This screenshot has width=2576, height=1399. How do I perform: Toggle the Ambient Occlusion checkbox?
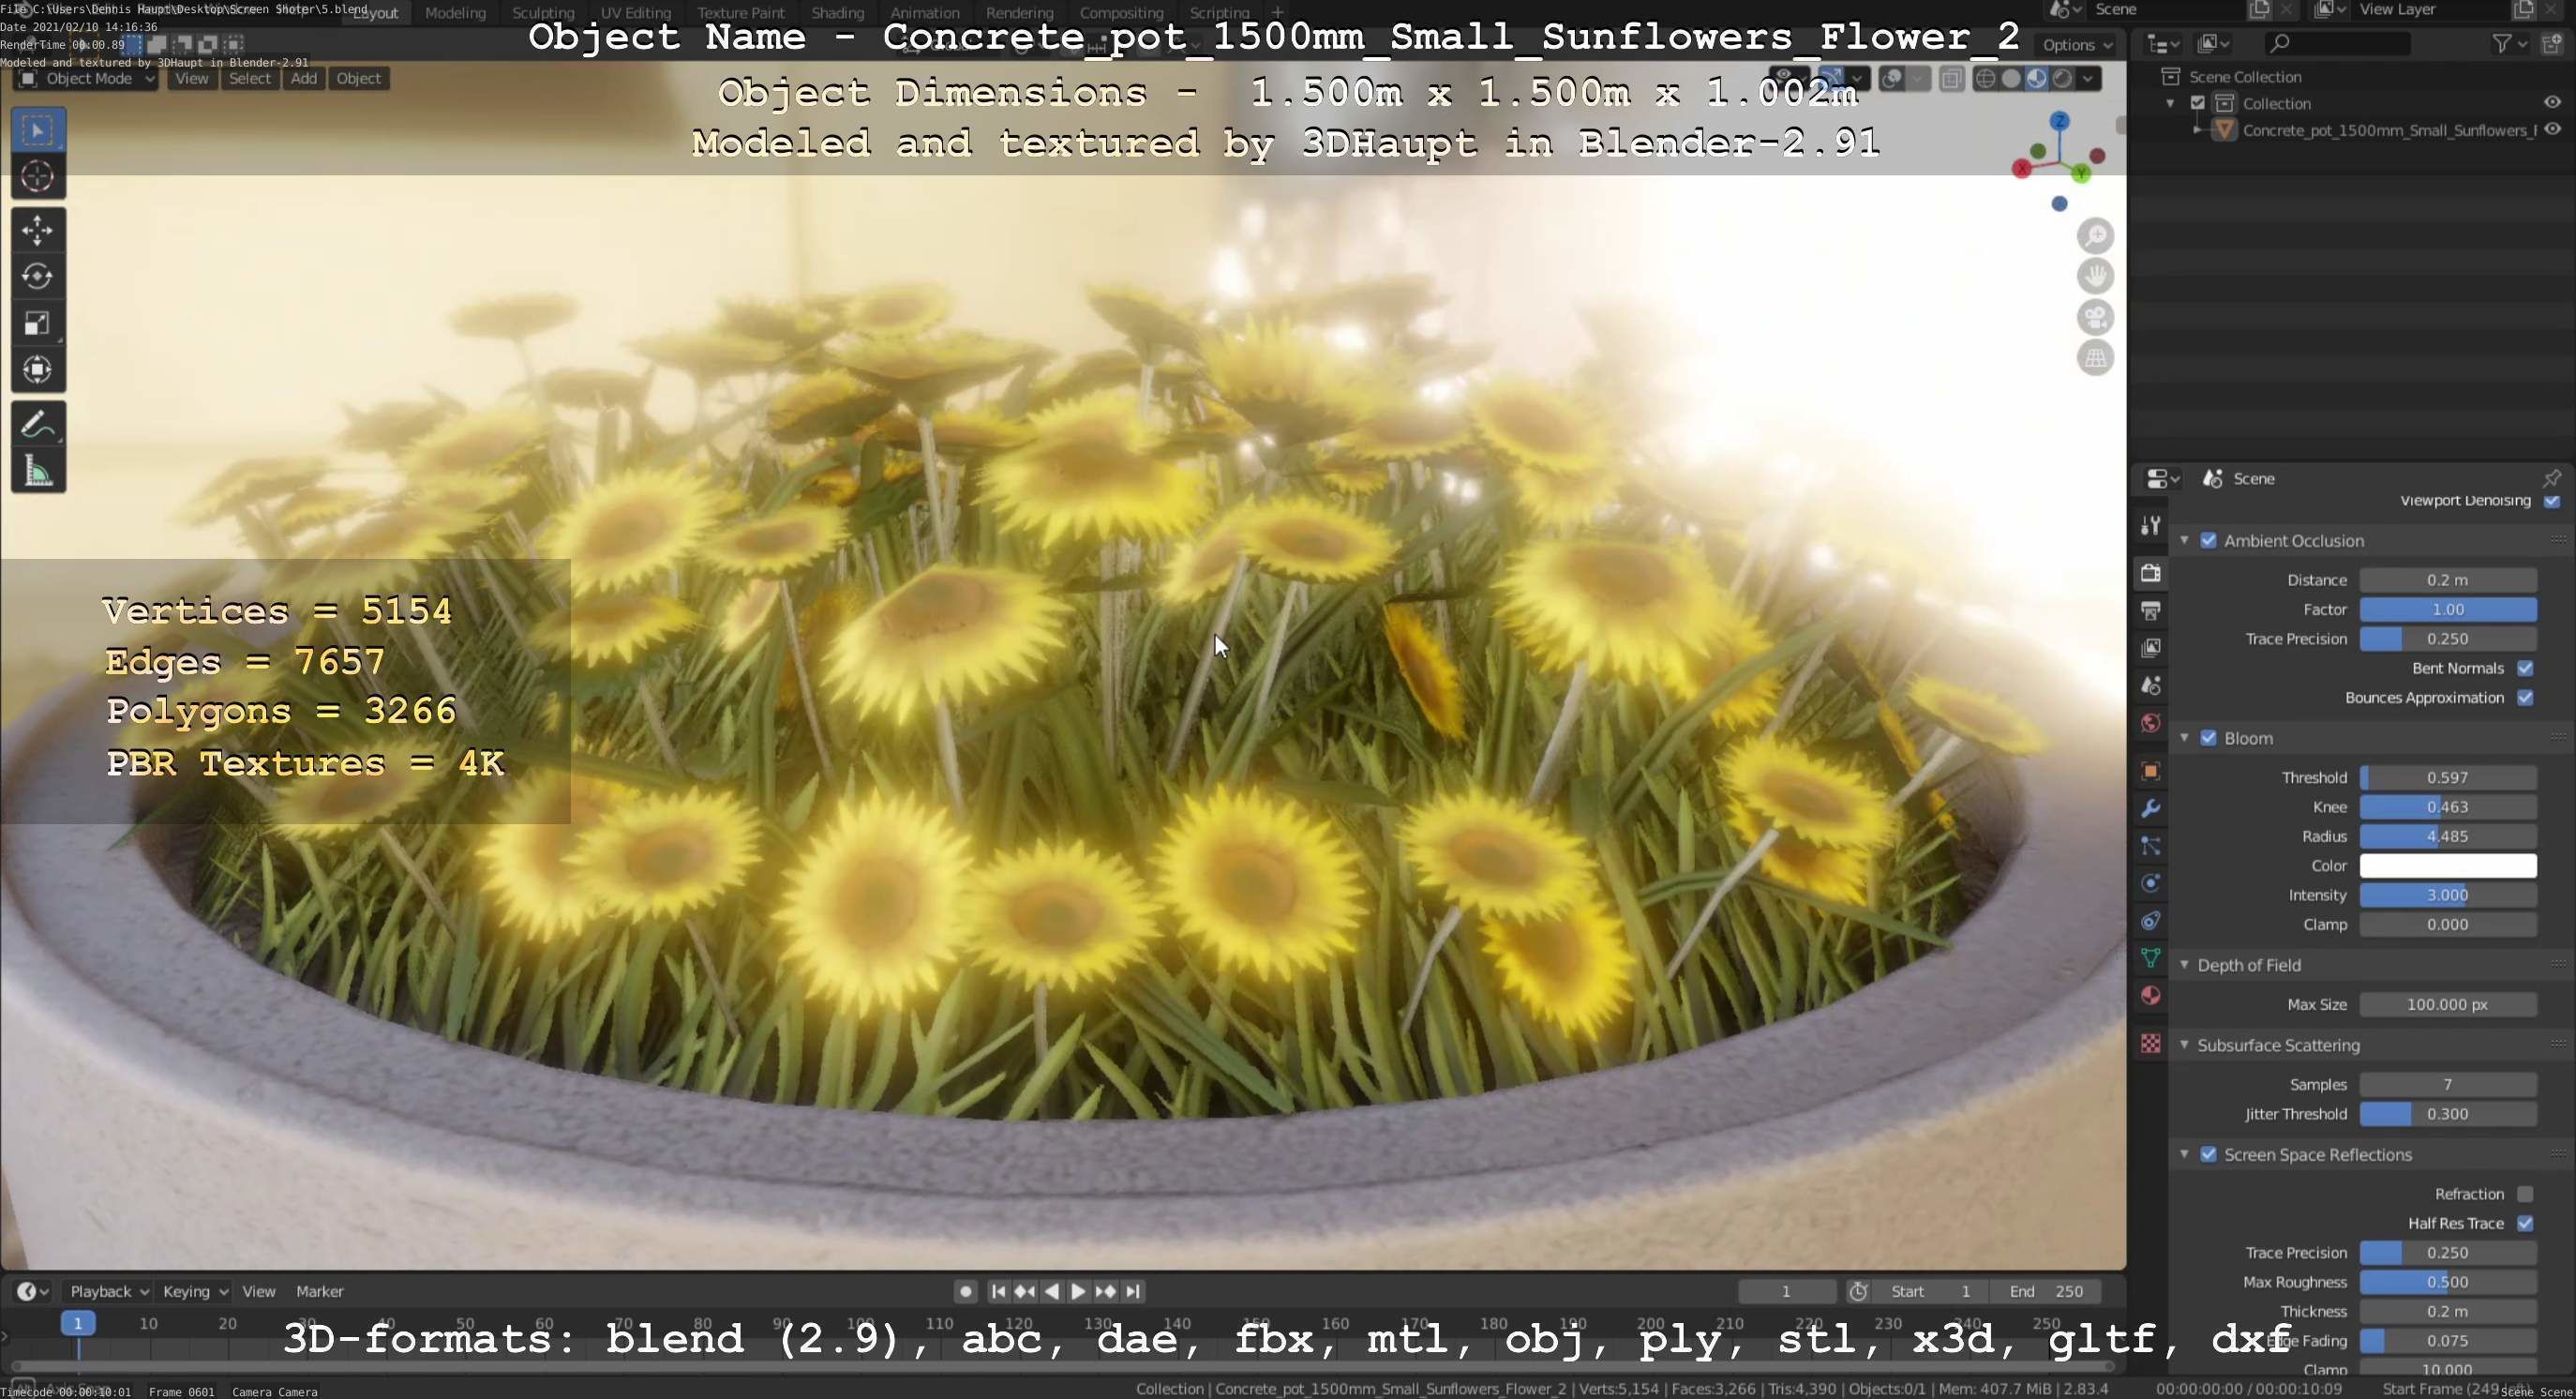tap(2209, 541)
